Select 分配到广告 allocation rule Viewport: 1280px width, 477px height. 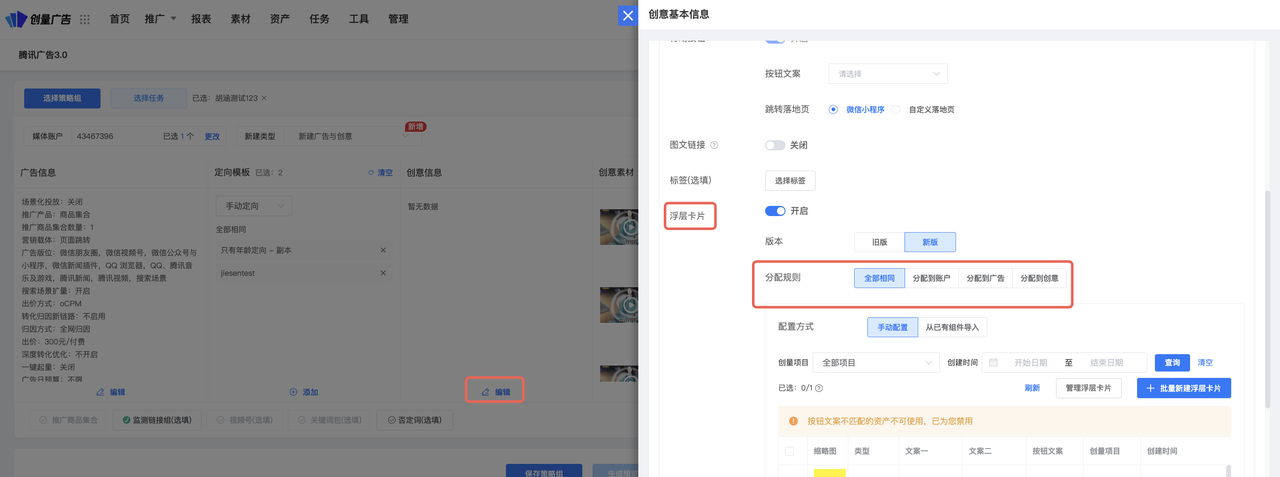tap(985, 278)
